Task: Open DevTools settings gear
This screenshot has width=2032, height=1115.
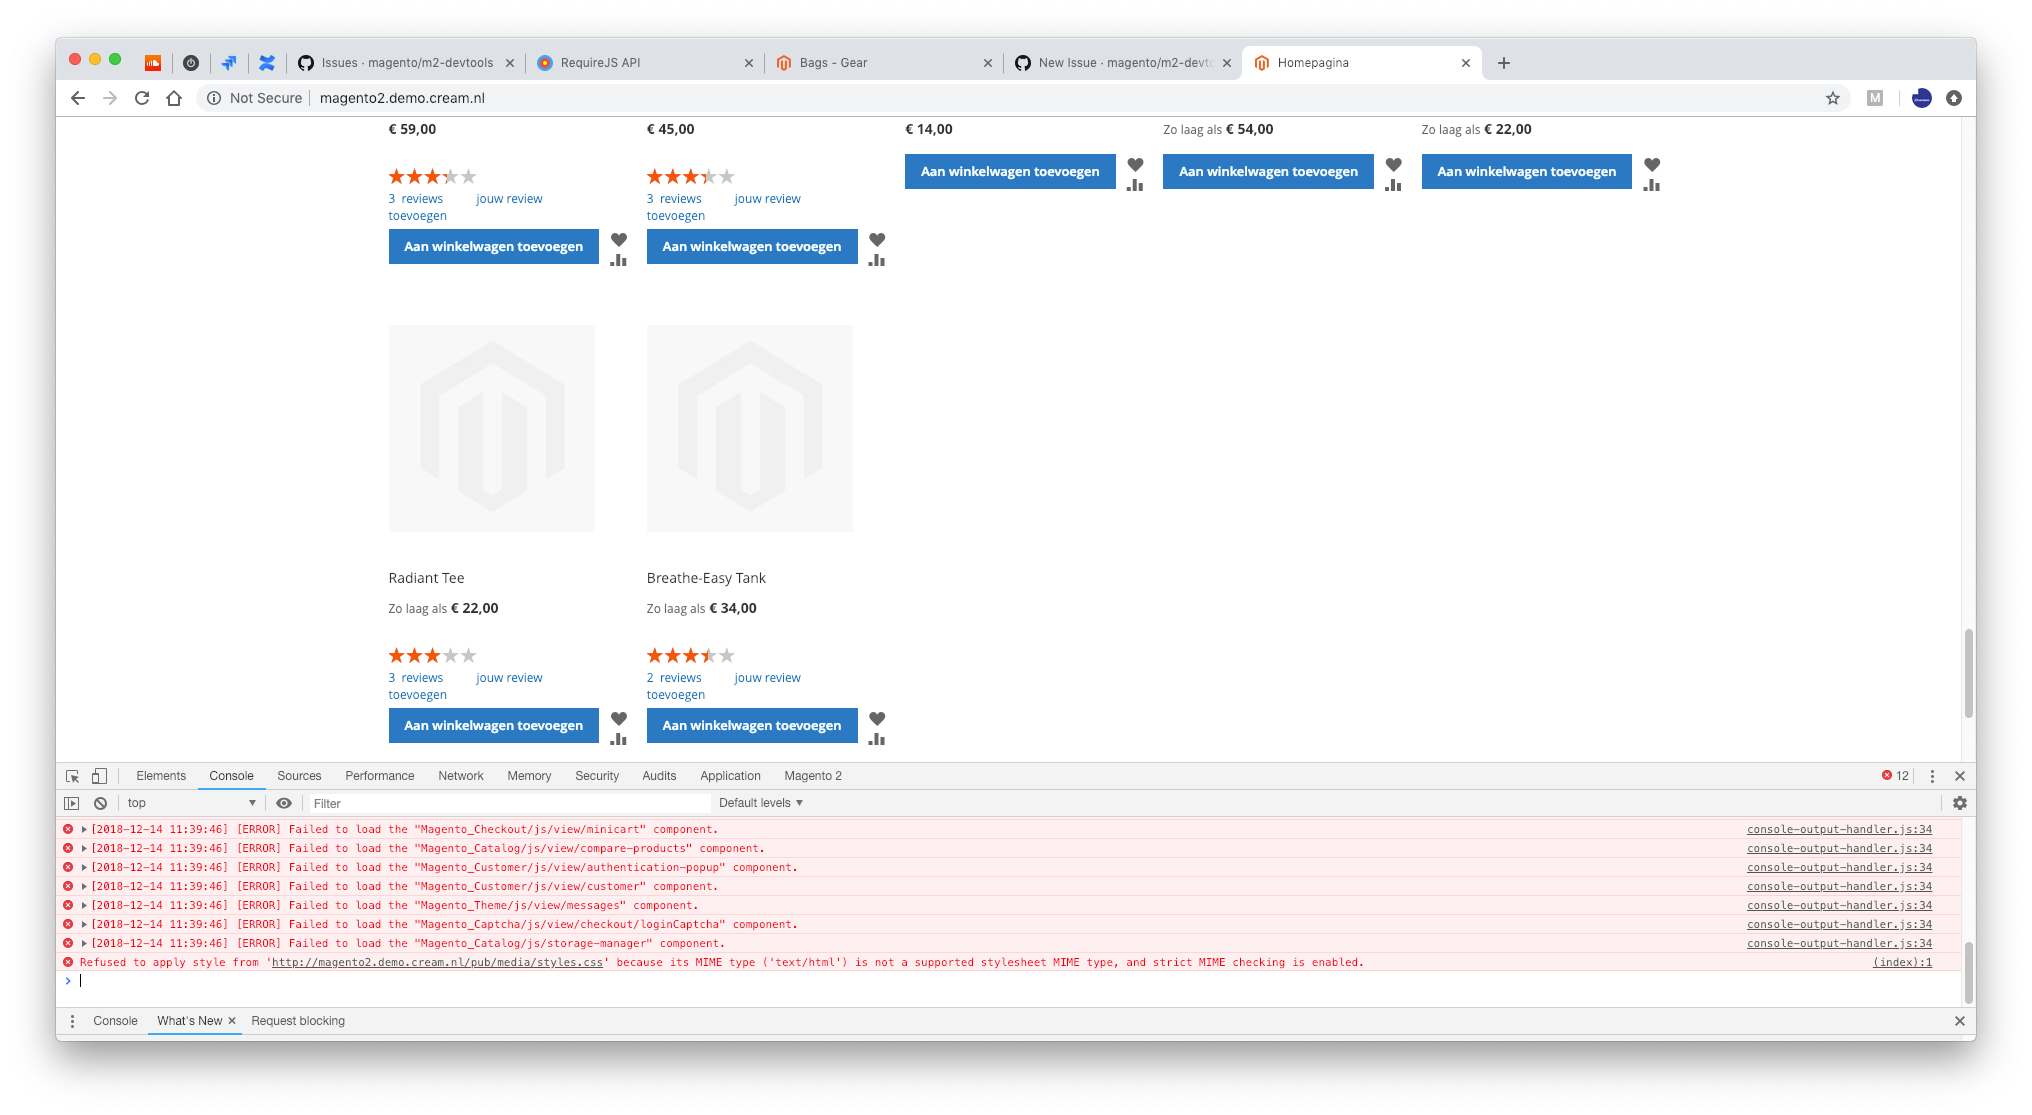Action: (x=1959, y=802)
